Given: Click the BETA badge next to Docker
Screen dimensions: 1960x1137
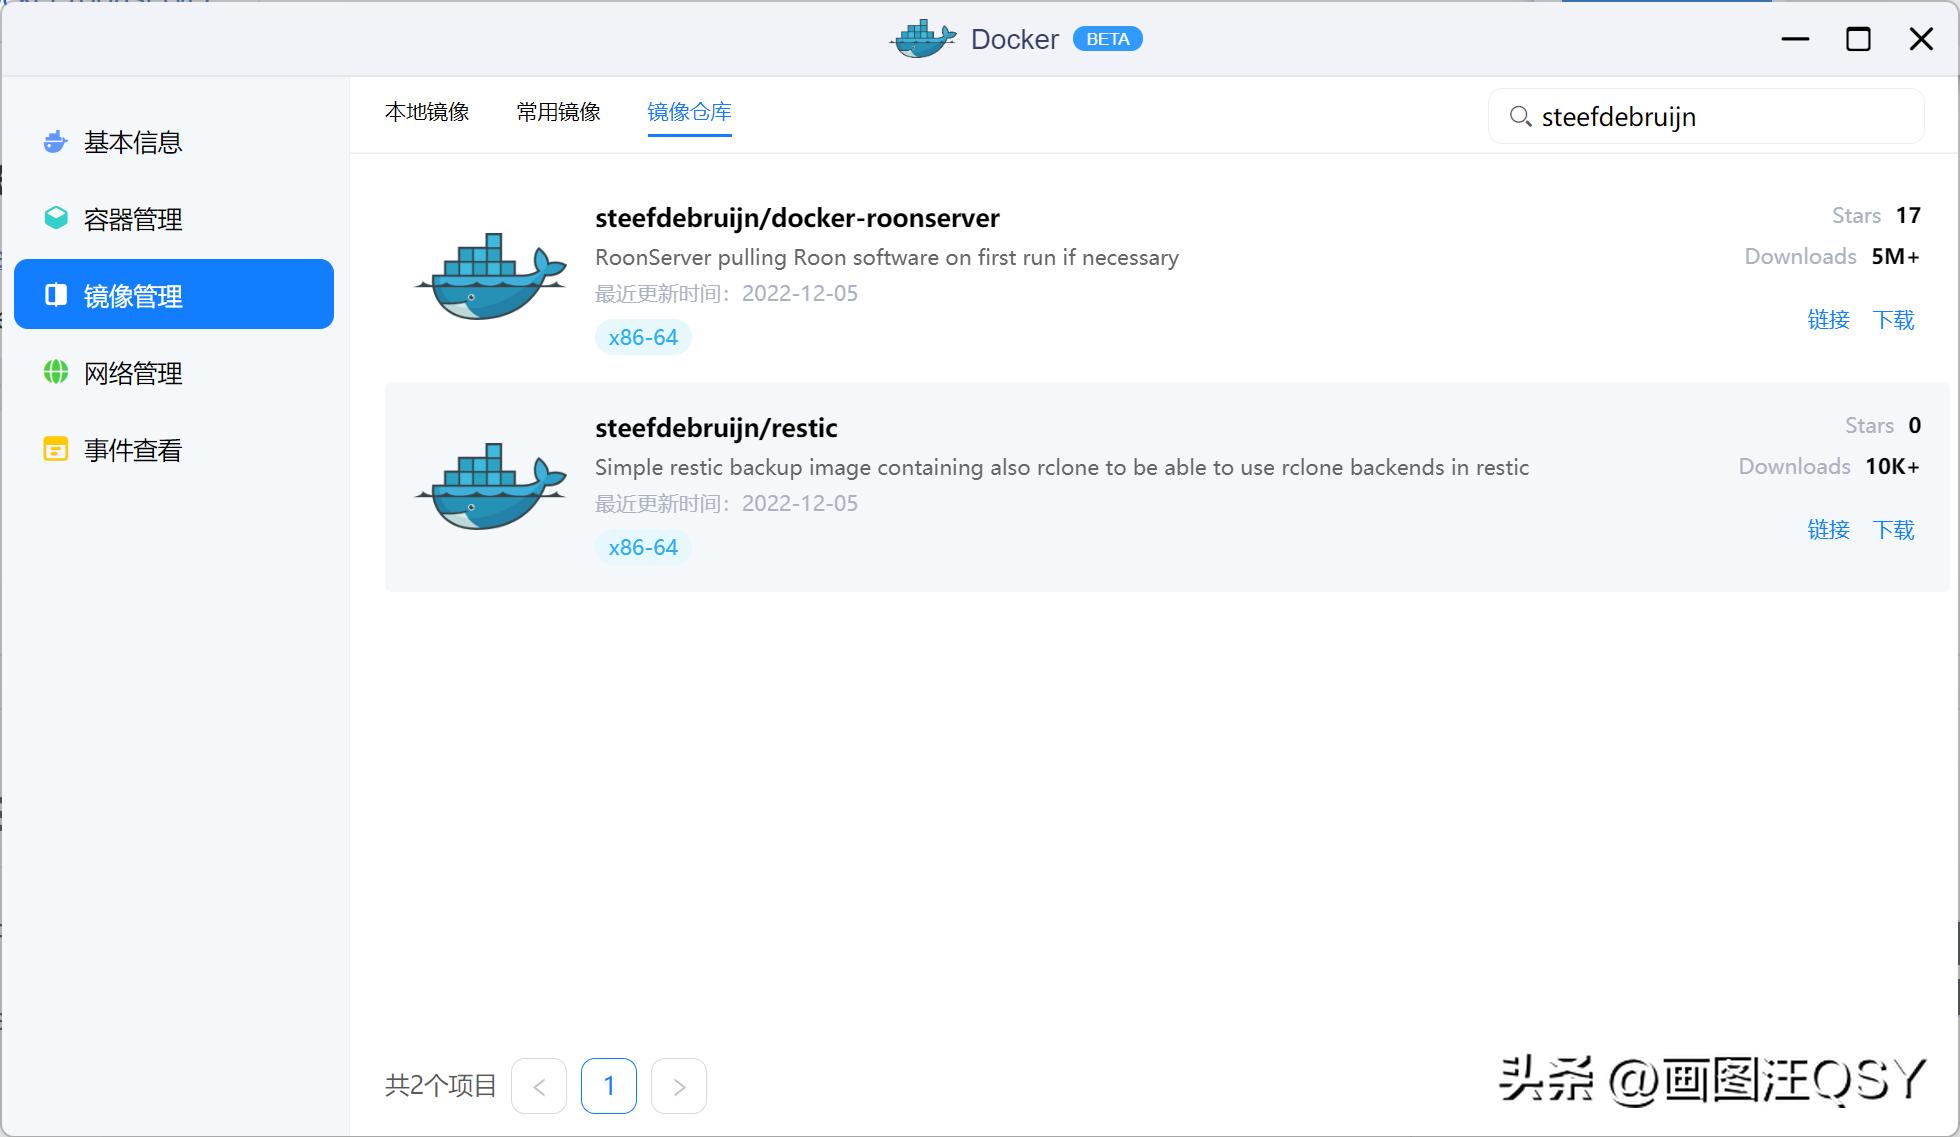Looking at the screenshot, I should click(x=1107, y=39).
